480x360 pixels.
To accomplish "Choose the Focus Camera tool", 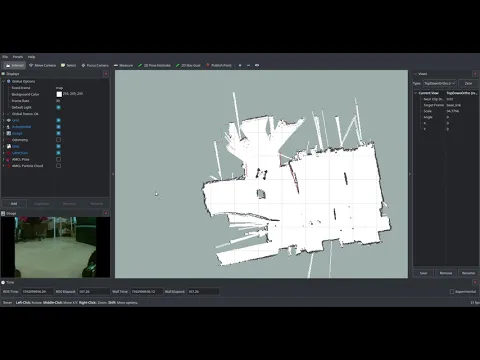I will point(95,65).
